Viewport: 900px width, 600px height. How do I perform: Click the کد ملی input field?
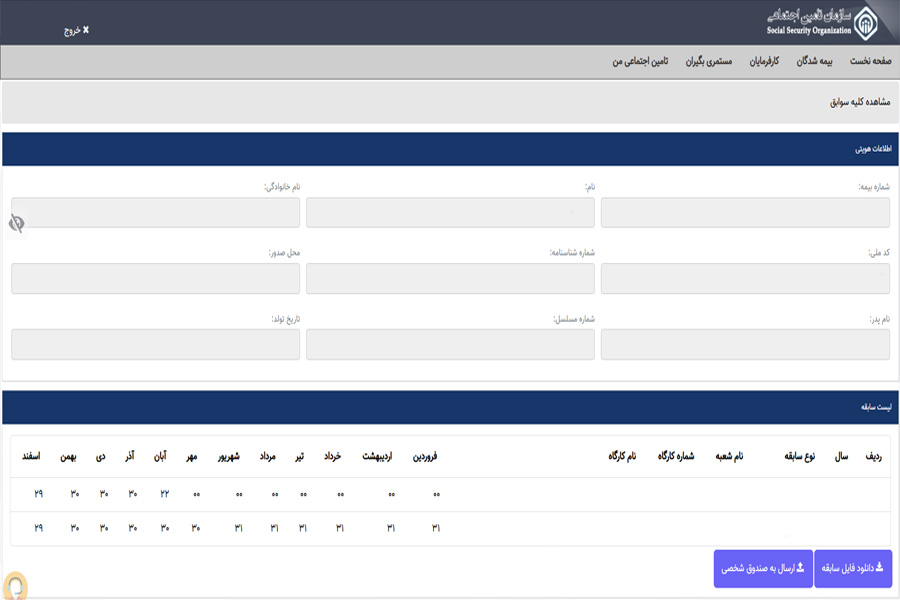click(745, 278)
